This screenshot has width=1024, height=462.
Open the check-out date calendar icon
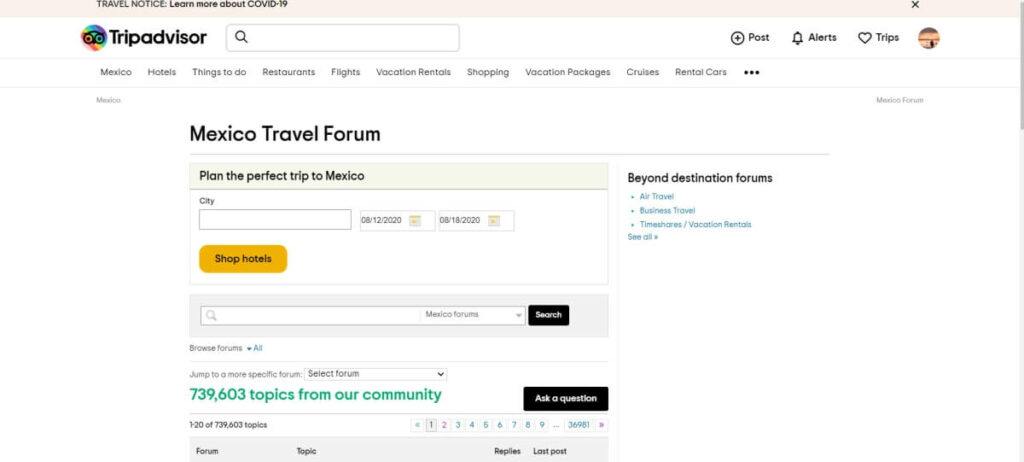point(494,221)
